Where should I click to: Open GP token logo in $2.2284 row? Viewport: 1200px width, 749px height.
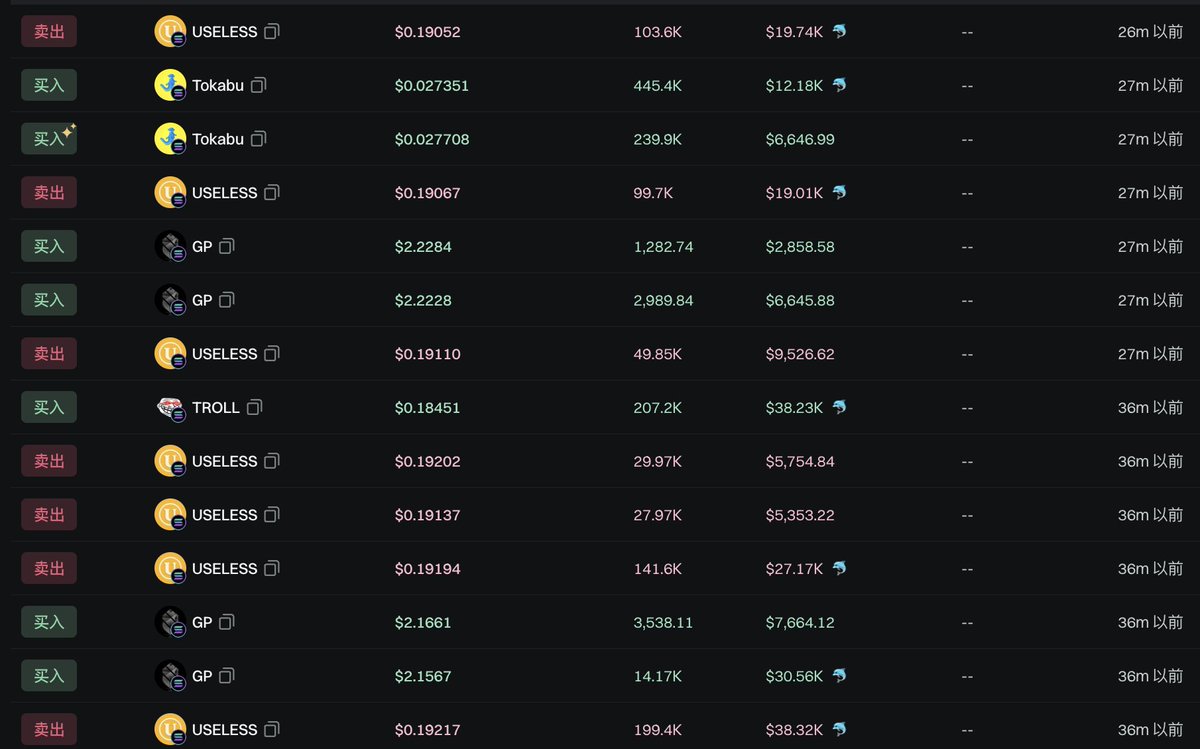tap(170, 246)
